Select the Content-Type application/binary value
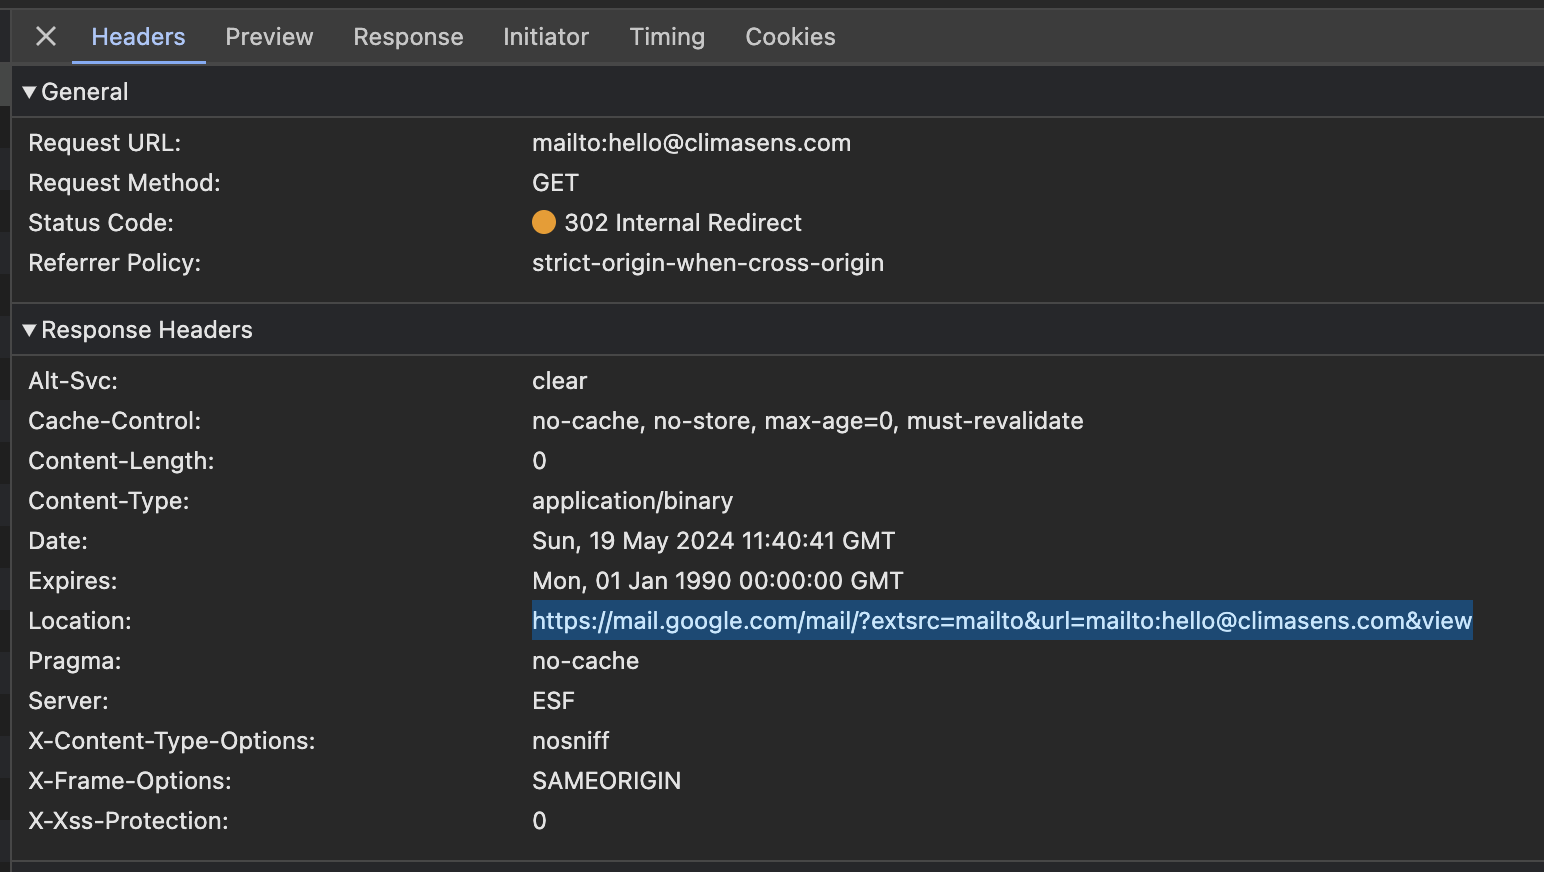Viewport: 1544px width, 872px height. pyautogui.click(x=632, y=501)
